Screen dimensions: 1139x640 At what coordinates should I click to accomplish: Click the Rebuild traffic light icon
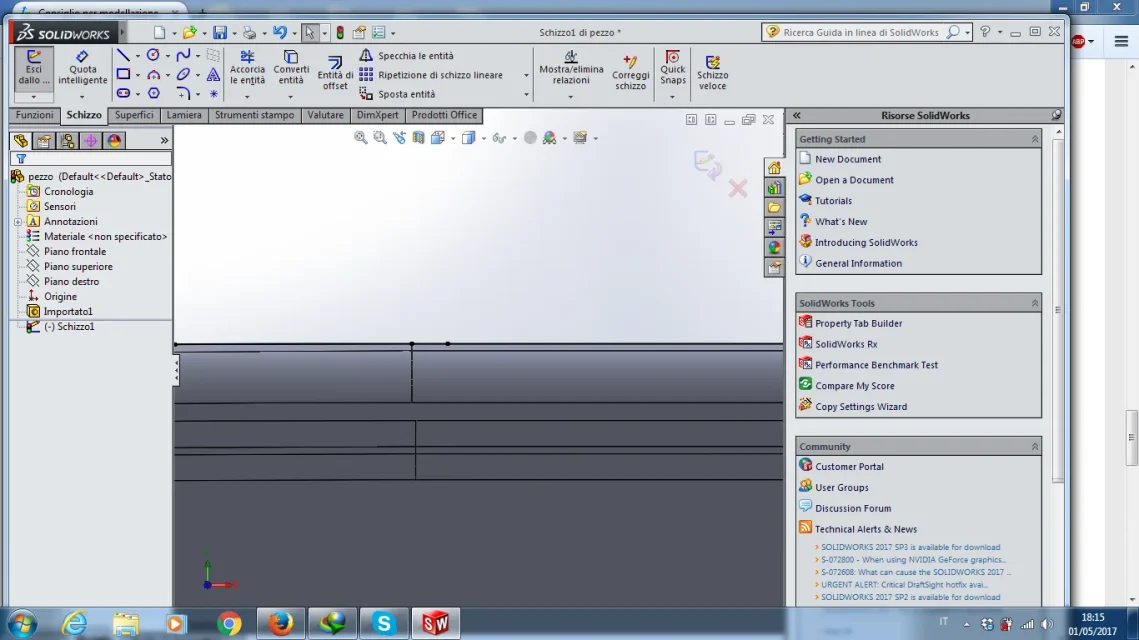pyautogui.click(x=339, y=32)
